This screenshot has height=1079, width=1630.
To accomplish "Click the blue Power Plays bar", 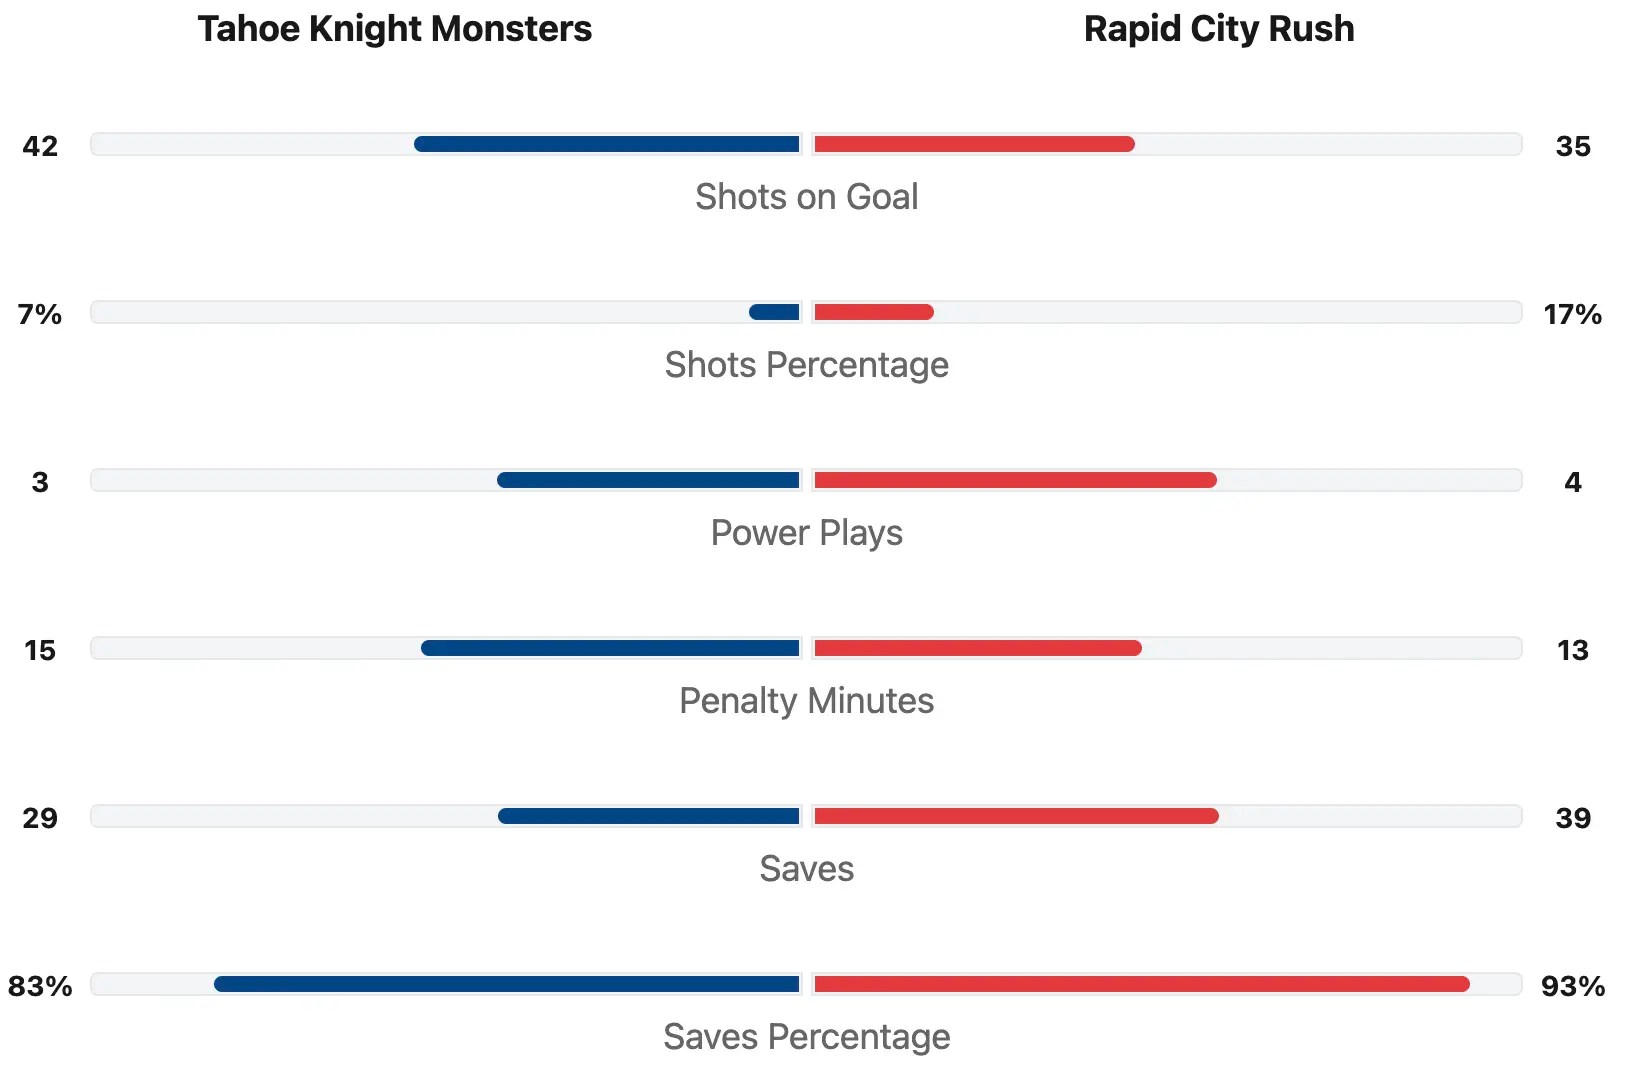I will (648, 480).
